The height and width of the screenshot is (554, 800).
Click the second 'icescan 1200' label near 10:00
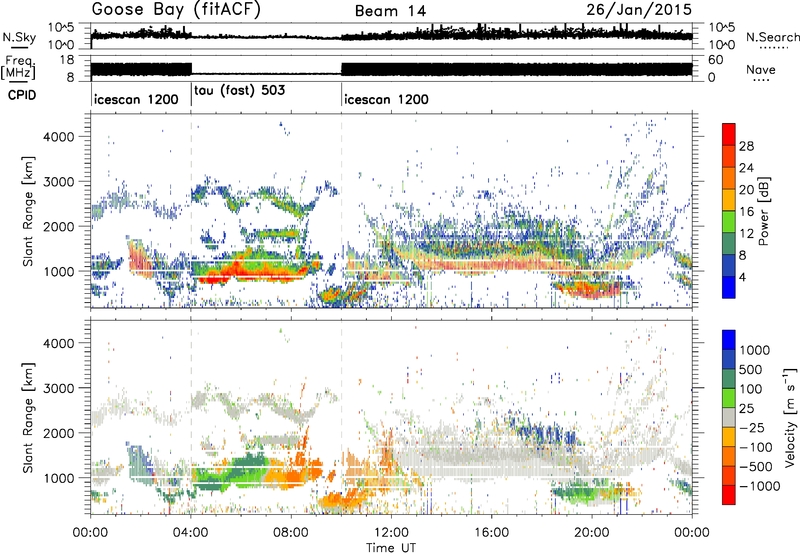coord(386,99)
